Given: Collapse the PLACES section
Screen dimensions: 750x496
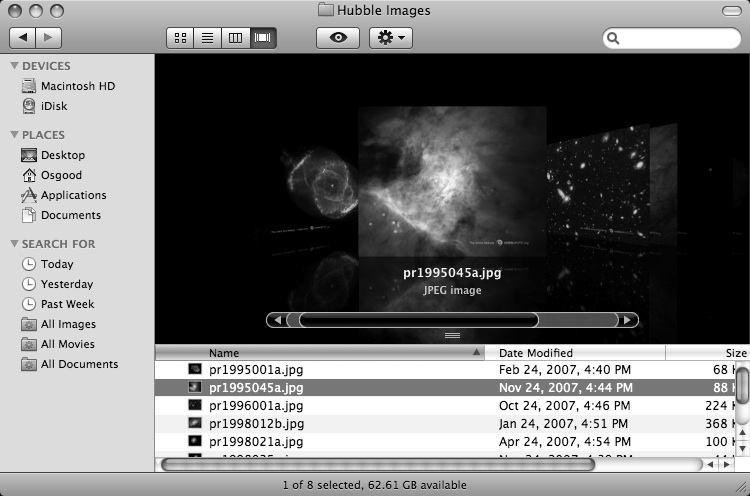Looking at the screenshot, I should click(x=14, y=135).
